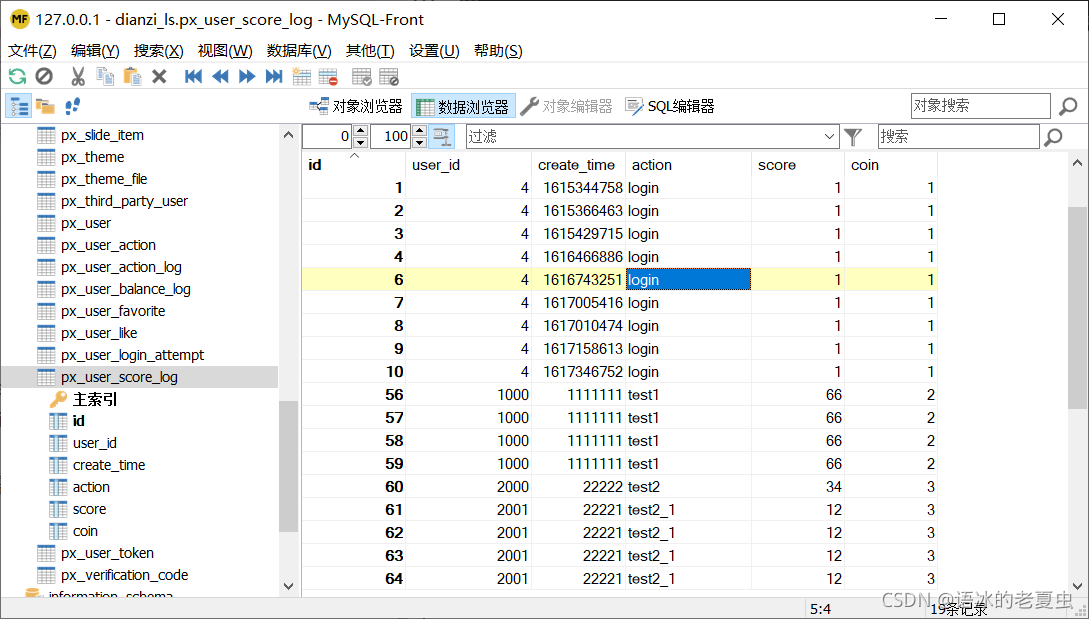Toggle the footprints SQL history icon
Screen dimensions: 1089x619
tap(72, 106)
